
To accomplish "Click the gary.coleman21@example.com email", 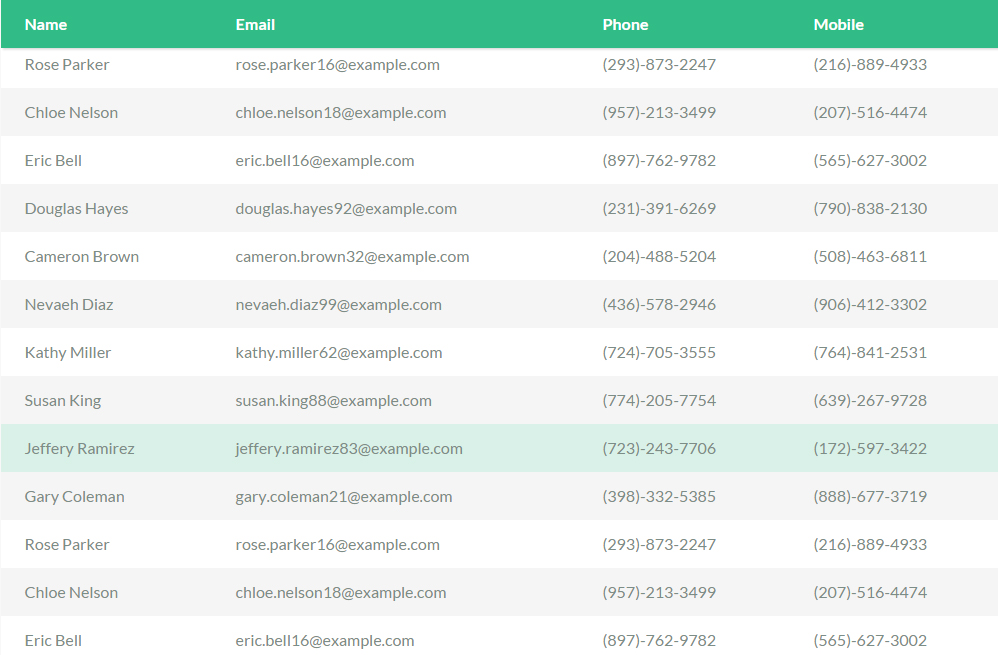I will 344,497.
